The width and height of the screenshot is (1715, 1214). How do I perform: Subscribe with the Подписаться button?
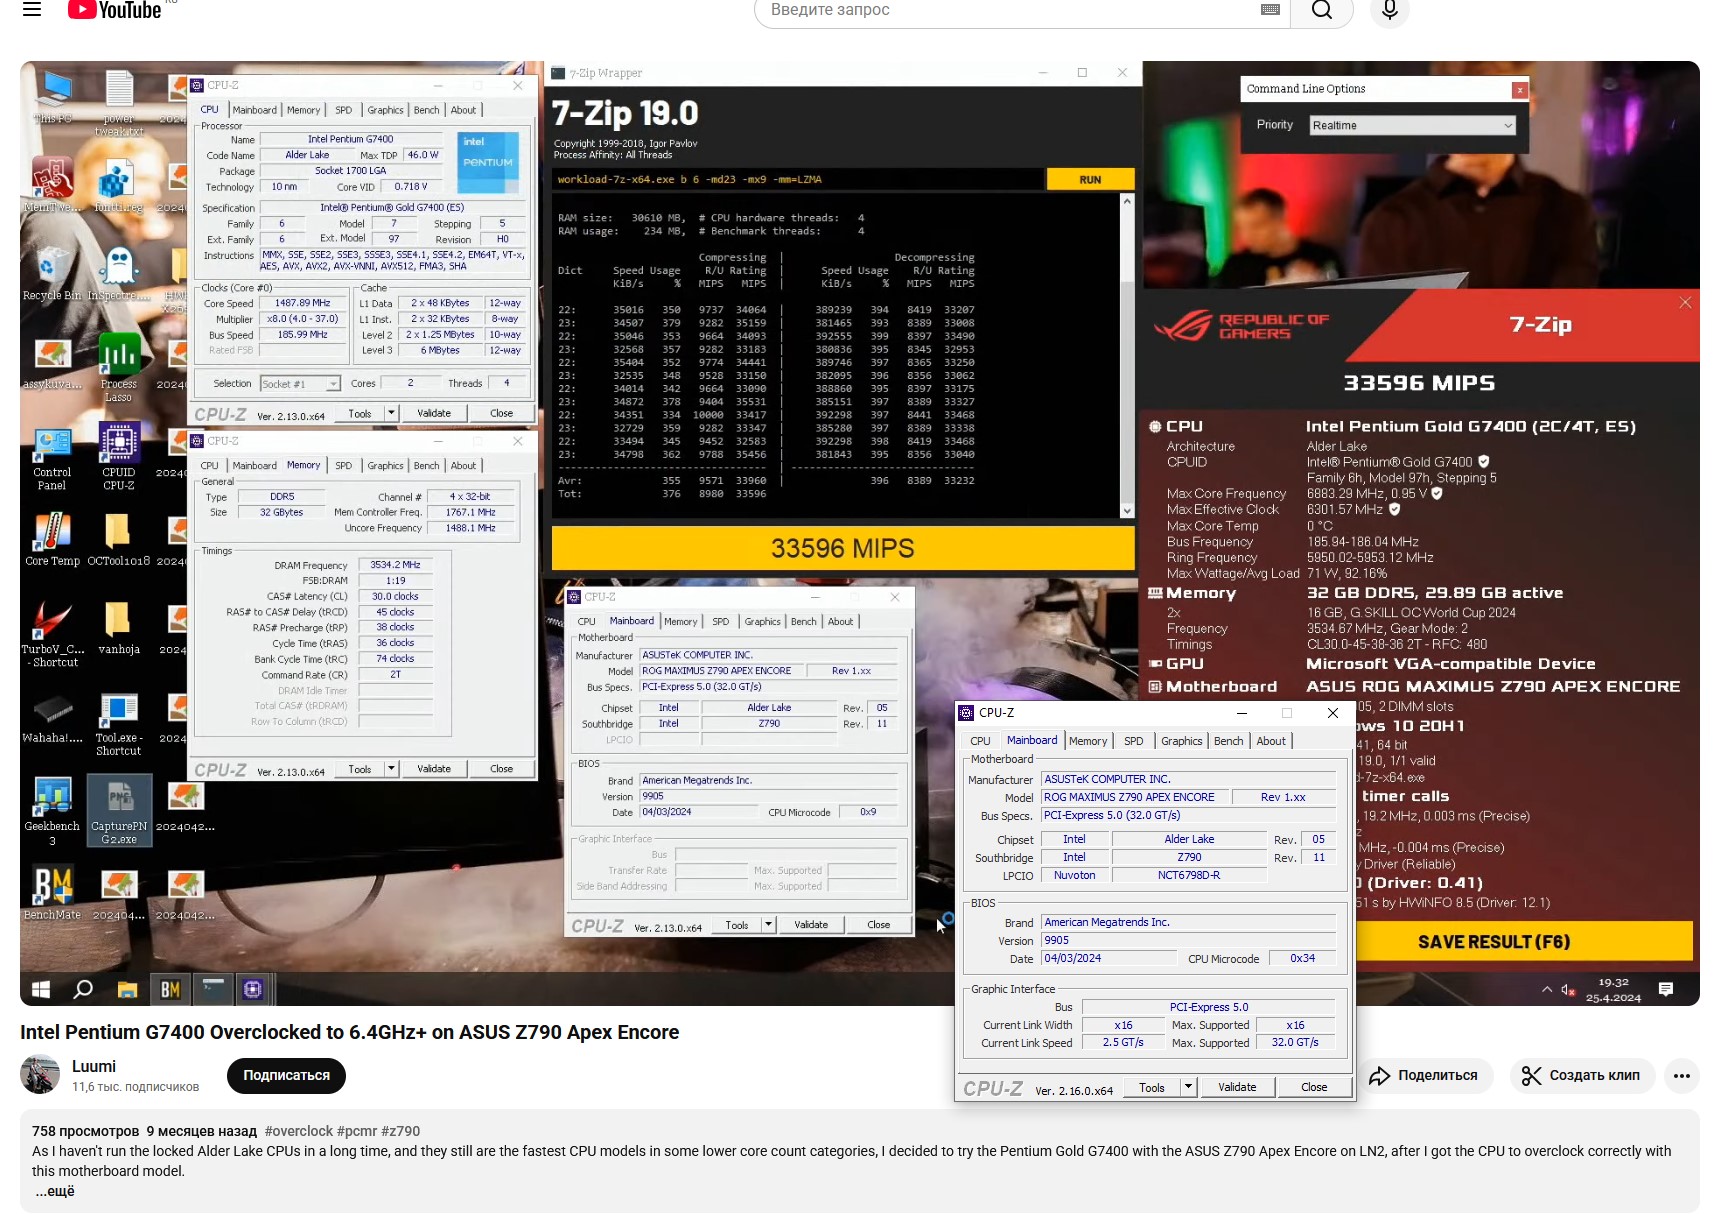[286, 1076]
